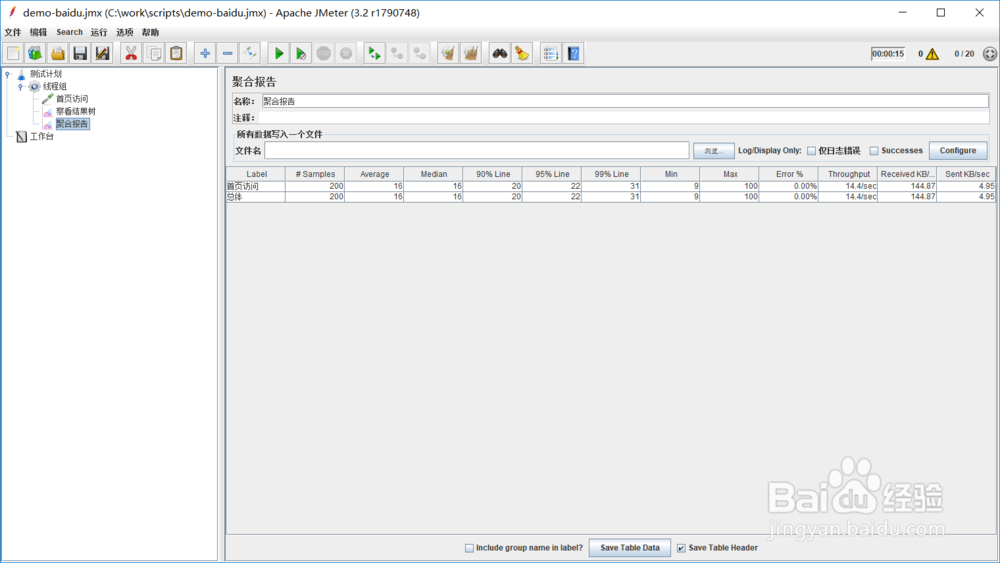The image size is (1000, 563).
Task: Click the Remote Shutdown All icon
Action: tap(419, 54)
